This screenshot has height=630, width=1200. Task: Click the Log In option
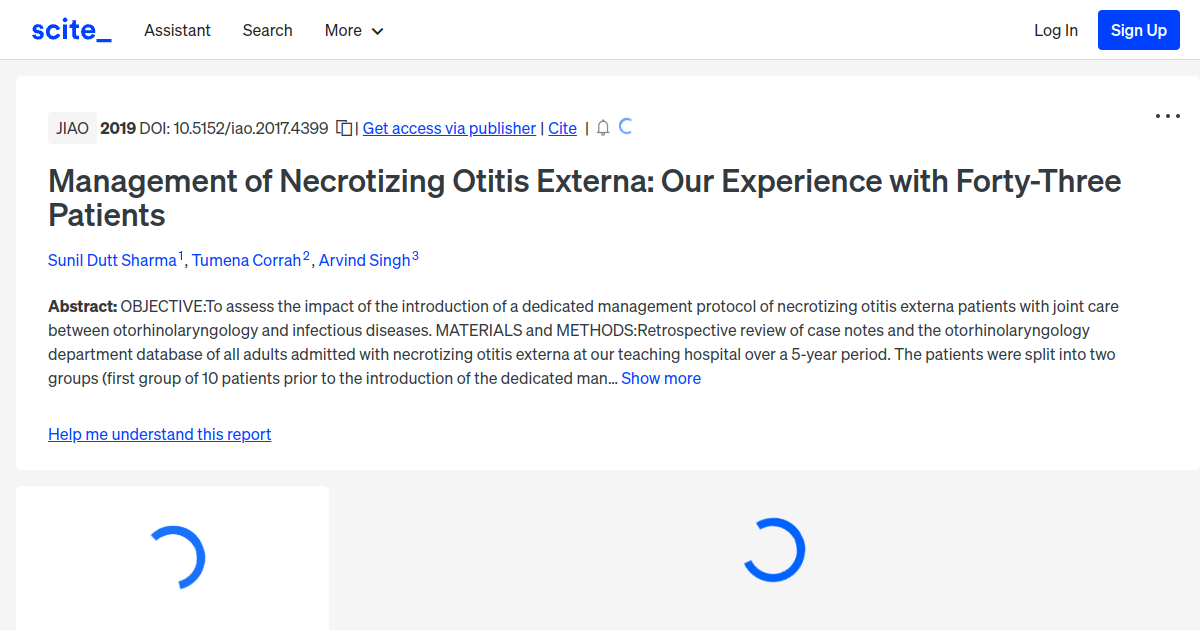coord(1056,31)
